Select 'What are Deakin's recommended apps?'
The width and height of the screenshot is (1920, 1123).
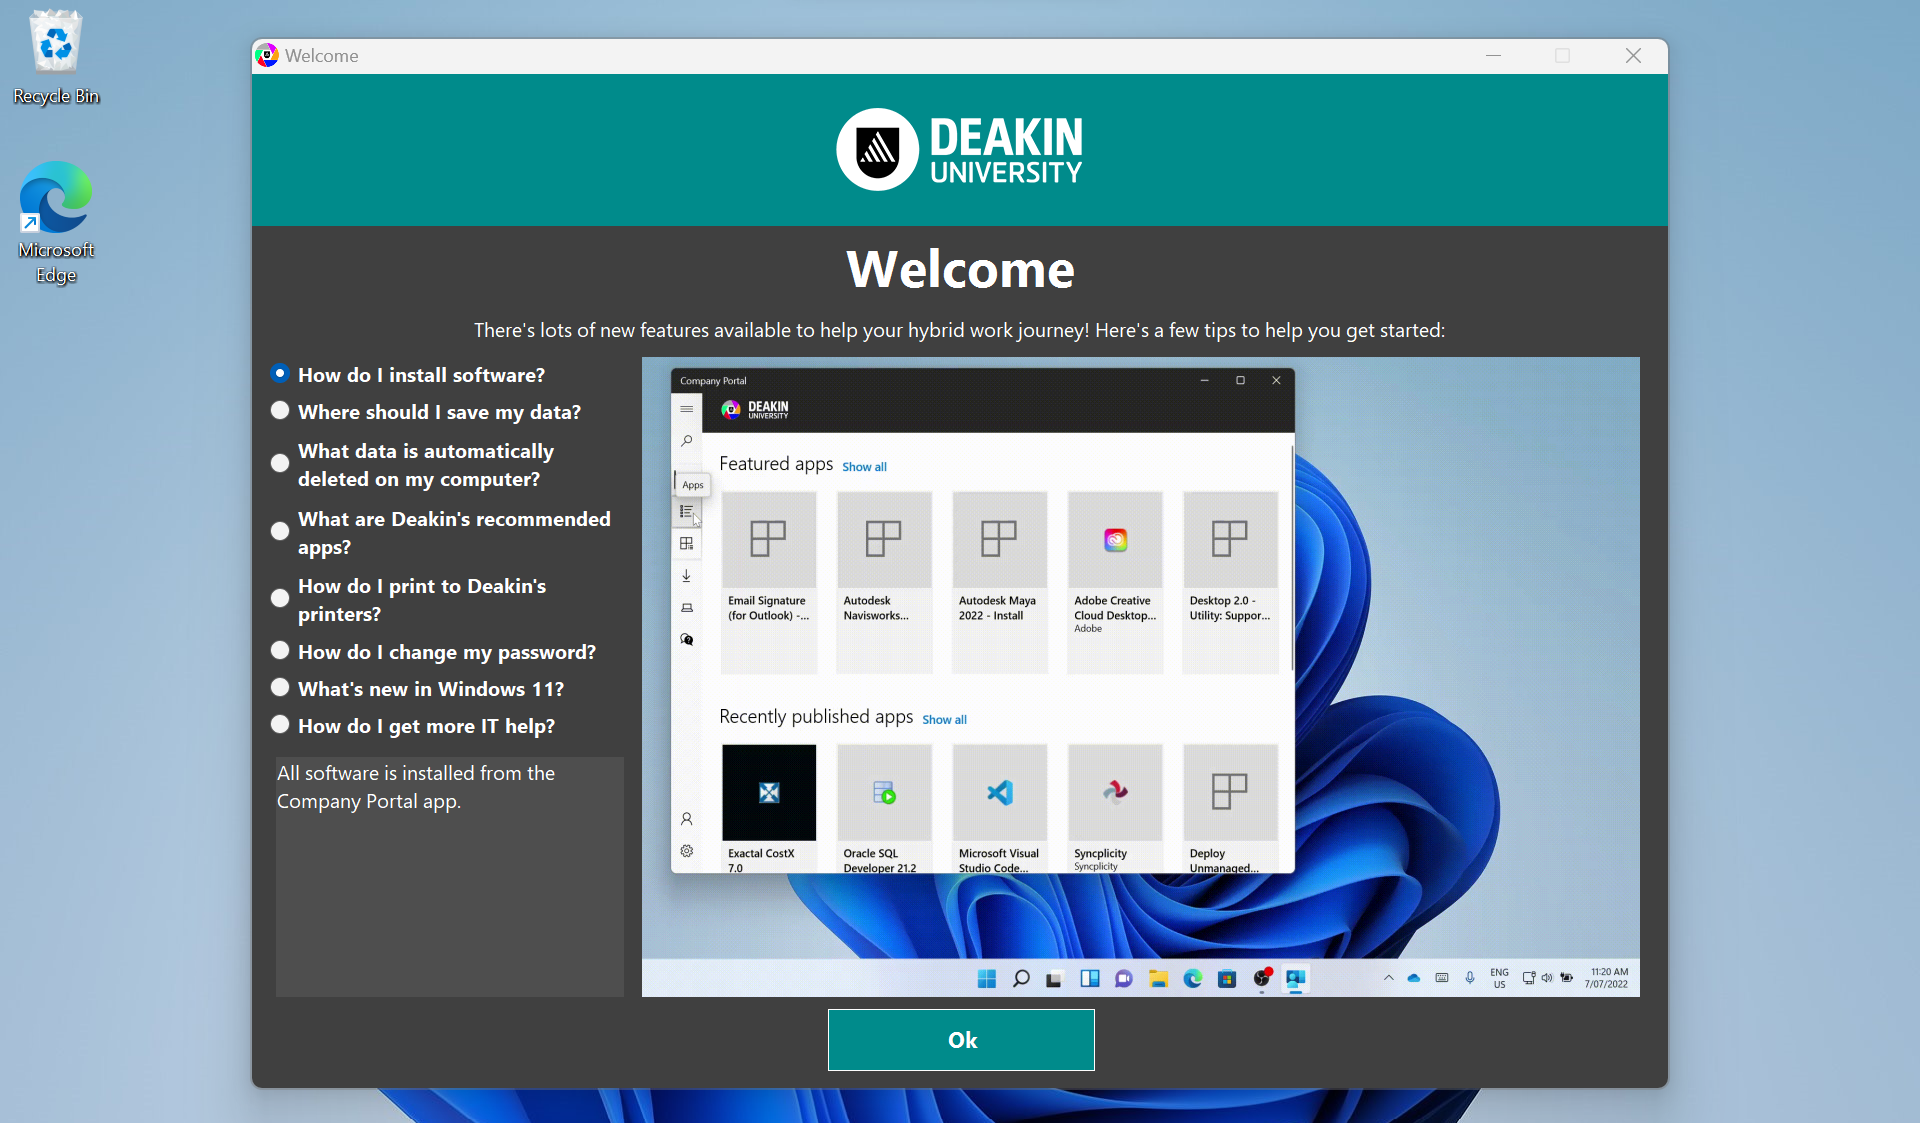[x=441, y=533]
